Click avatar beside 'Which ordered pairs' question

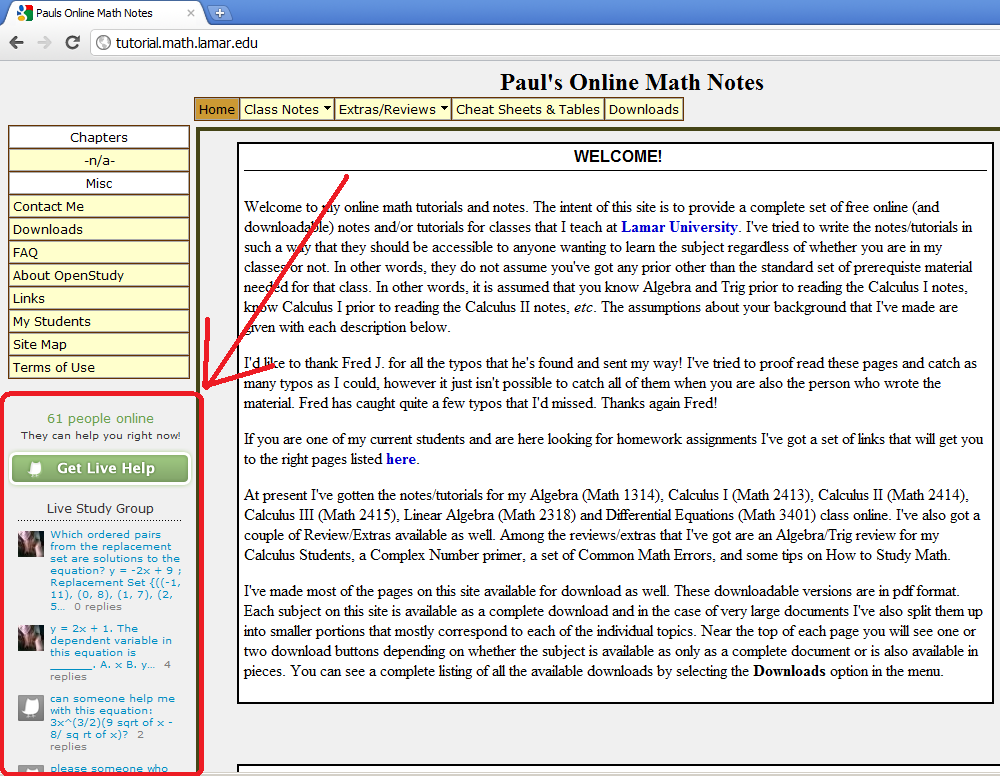[x=31, y=544]
